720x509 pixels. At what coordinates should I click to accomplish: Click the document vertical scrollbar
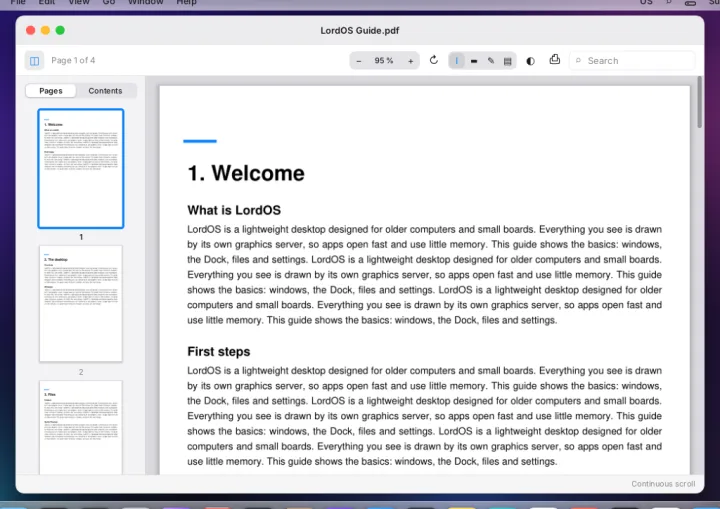[x=699, y=102]
